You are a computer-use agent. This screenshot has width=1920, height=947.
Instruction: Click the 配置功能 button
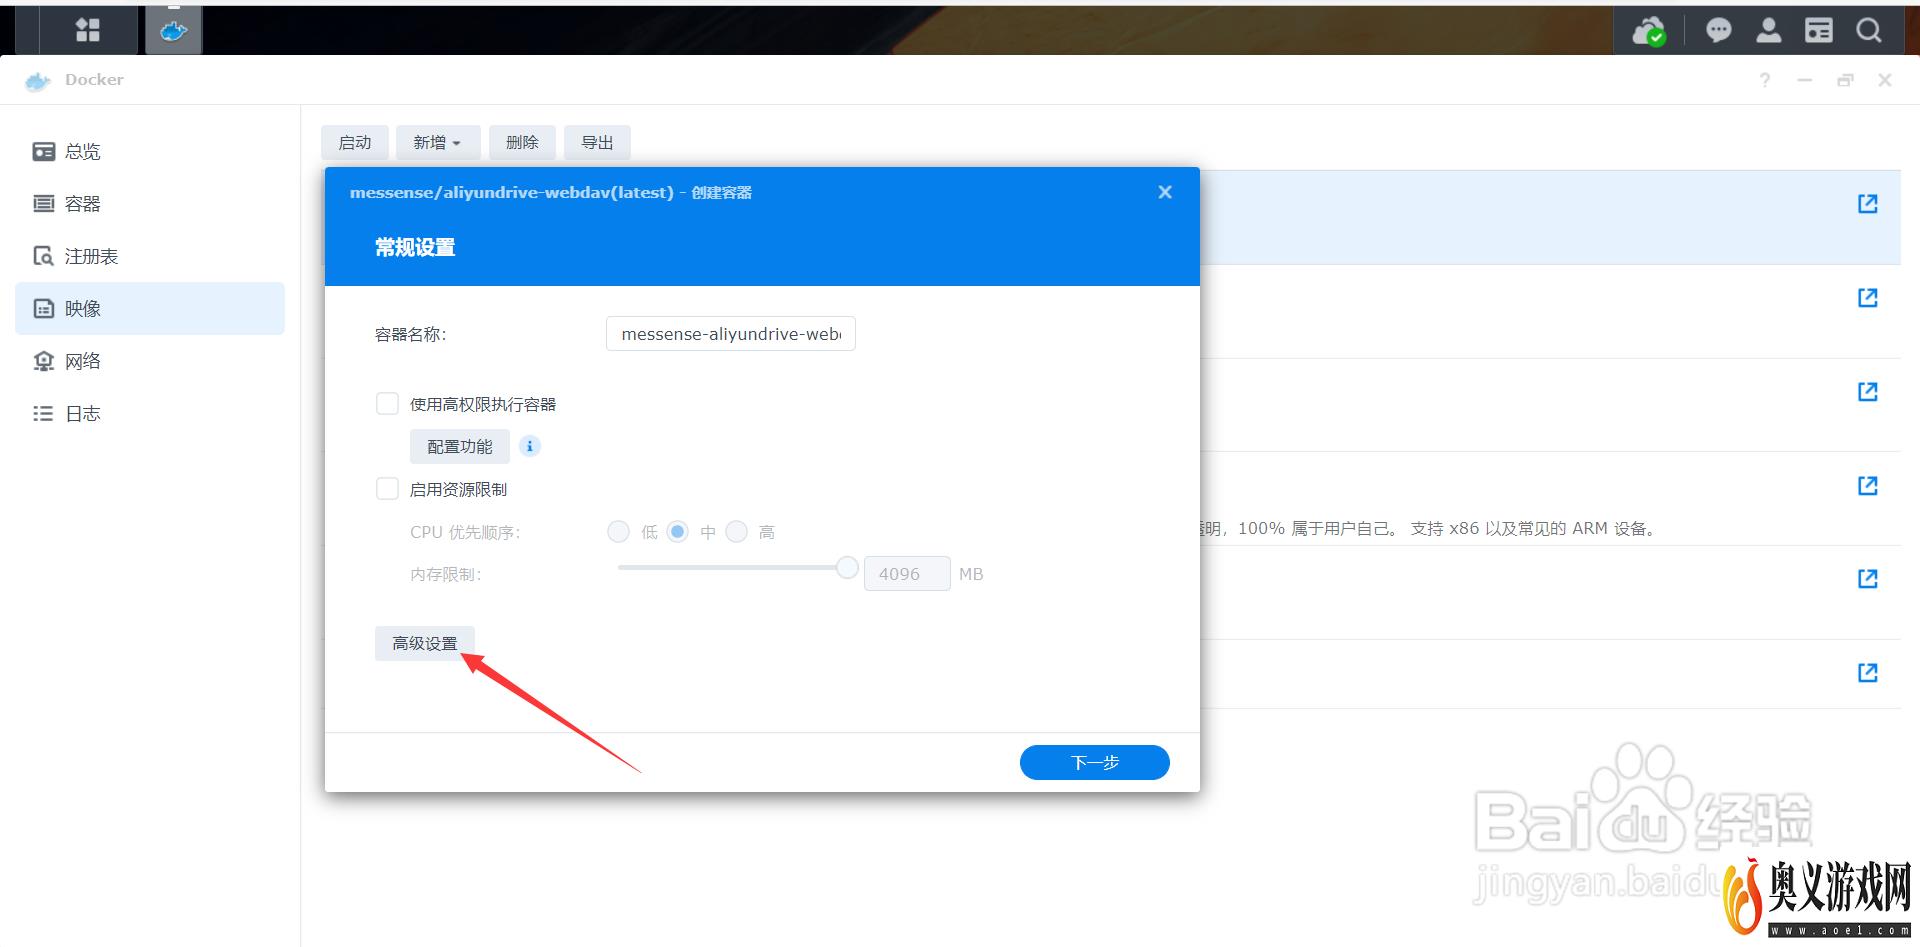click(x=460, y=447)
